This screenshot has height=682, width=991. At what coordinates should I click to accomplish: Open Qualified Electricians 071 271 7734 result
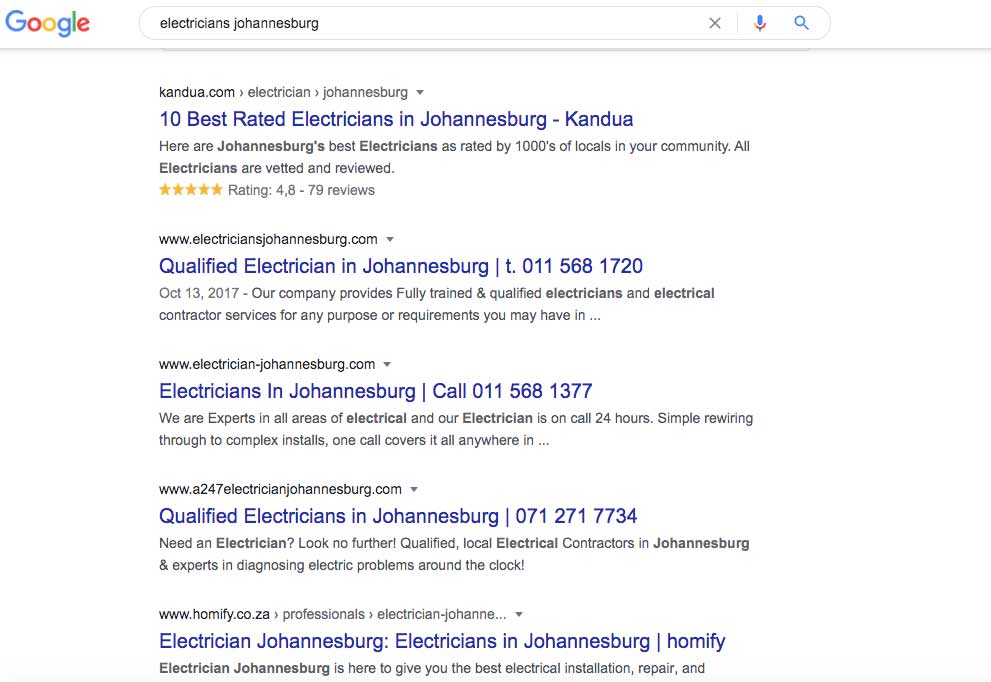pyautogui.click(x=398, y=516)
